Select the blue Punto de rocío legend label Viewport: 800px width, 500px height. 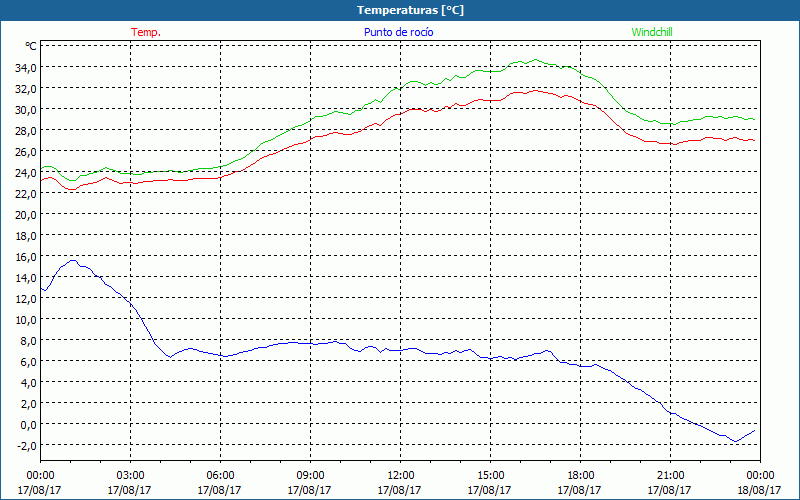pos(399,32)
